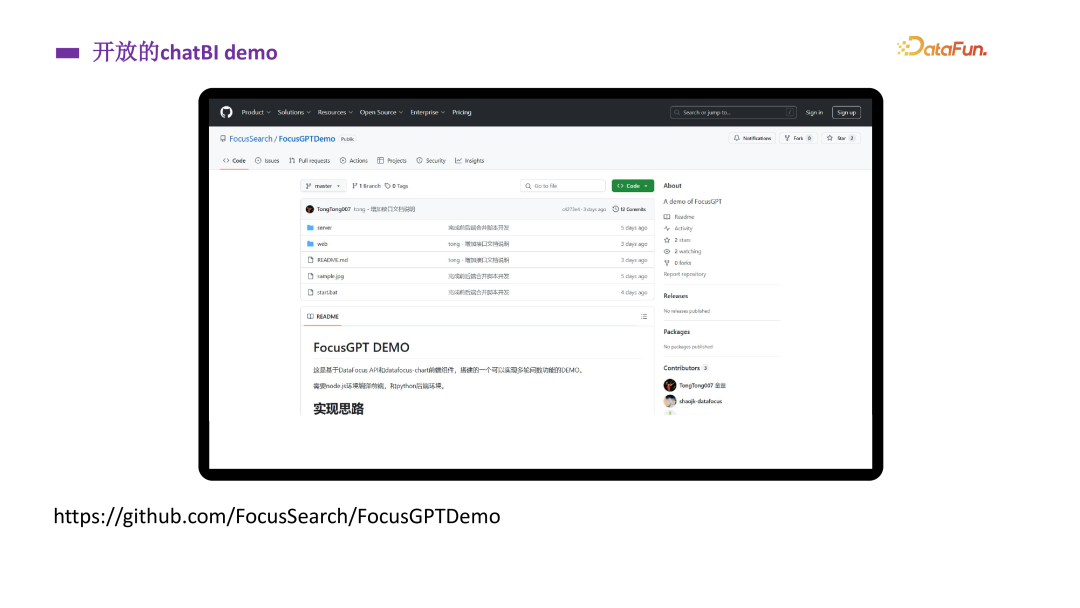Star the repository
Image resolution: width=1080 pixels, height=608 pixels.
click(x=840, y=138)
